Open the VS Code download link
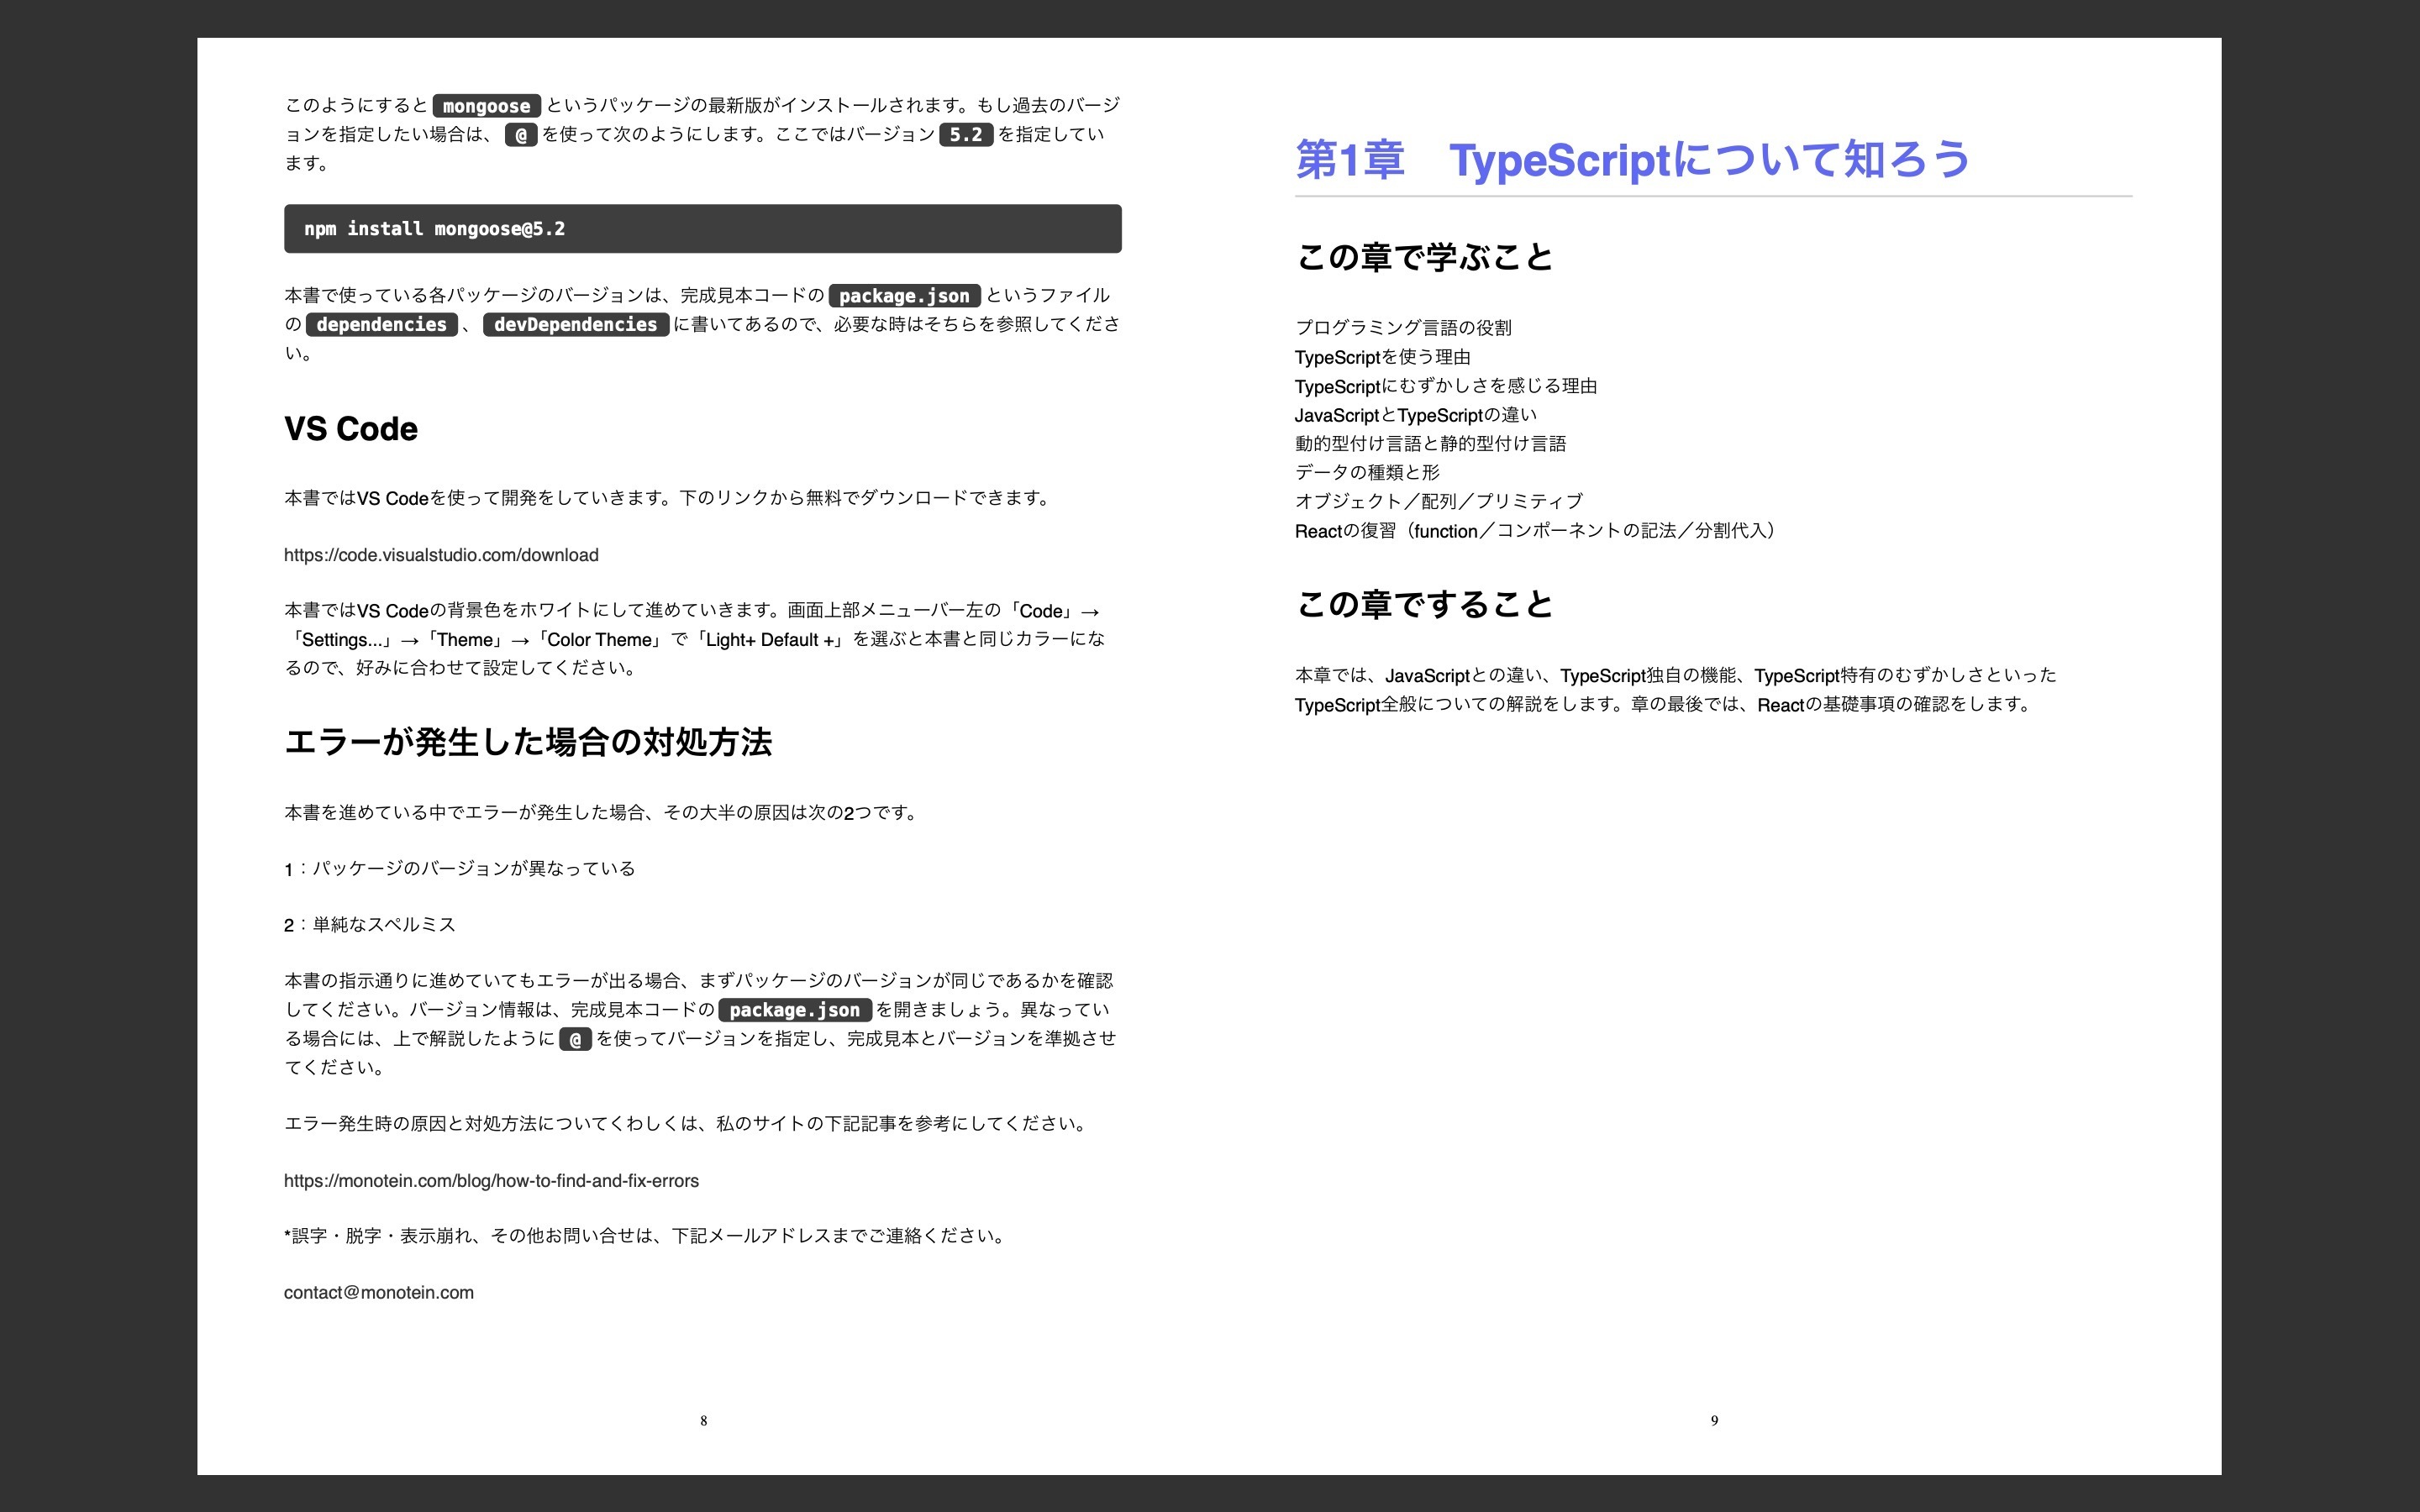The width and height of the screenshot is (2420, 1512). tap(441, 554)
